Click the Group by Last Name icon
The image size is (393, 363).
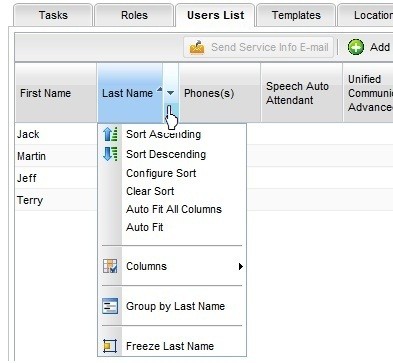(110, 306)
